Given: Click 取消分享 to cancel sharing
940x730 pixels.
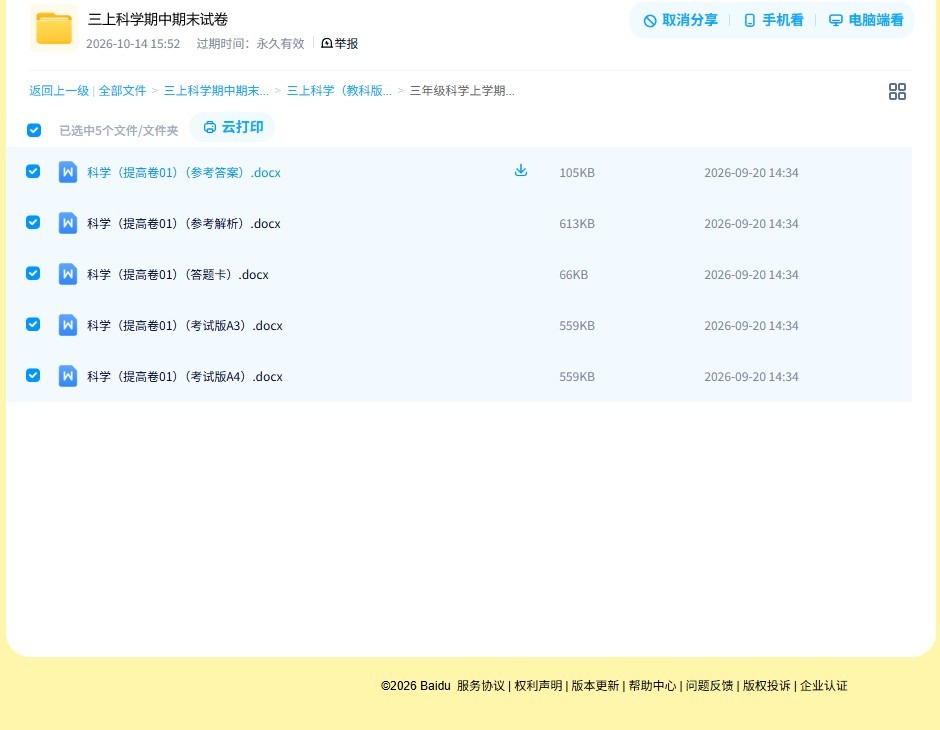Looking at the screenshot, I should point(680,20).
